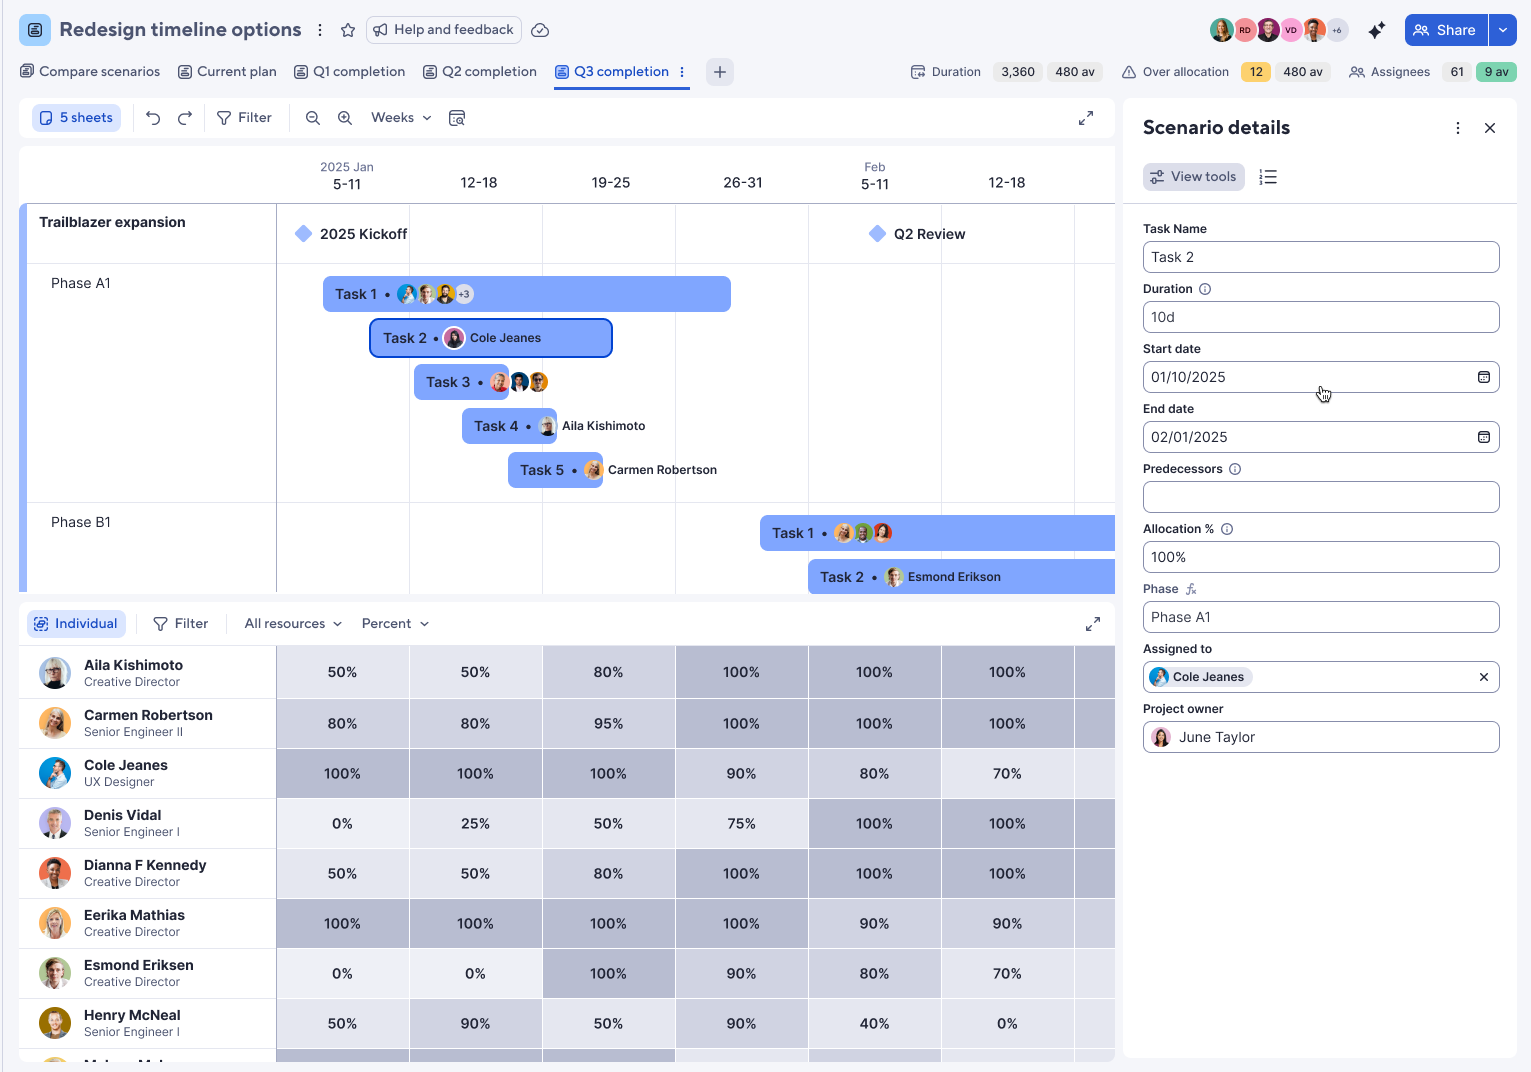Open Scenario details more options menu

point(1458,128)
